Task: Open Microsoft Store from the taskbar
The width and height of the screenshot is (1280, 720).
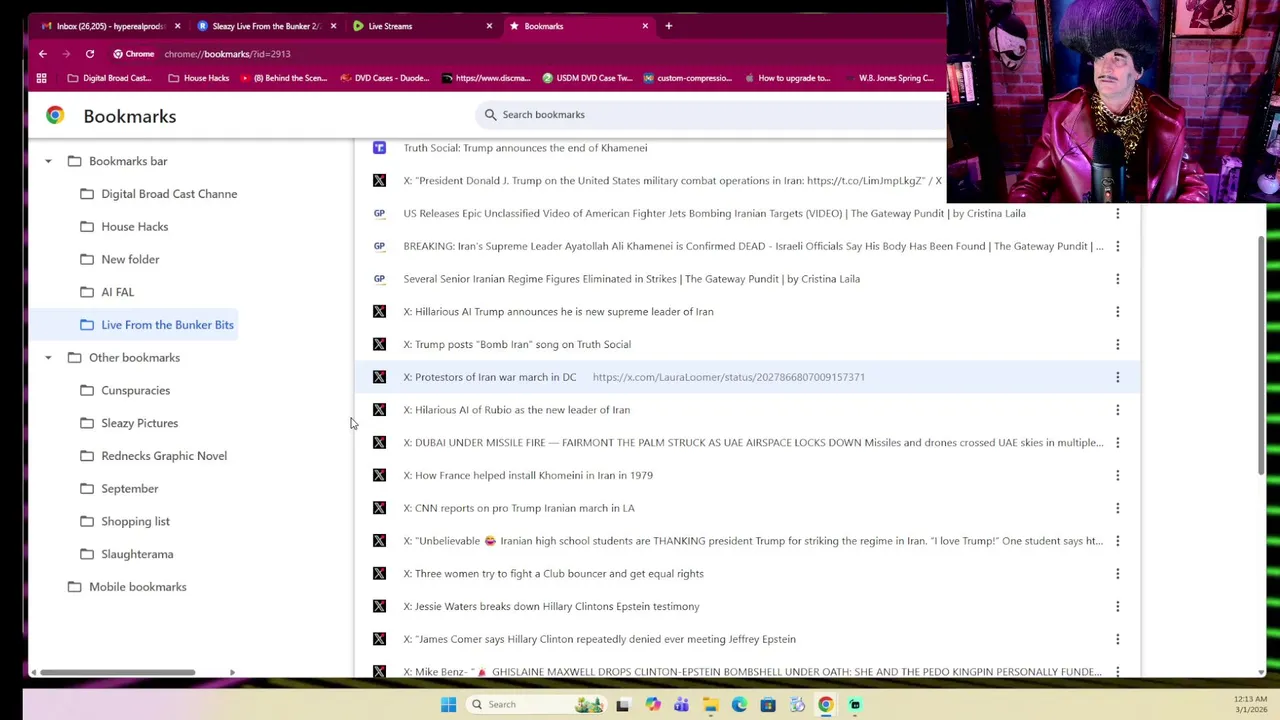Action: point(768,704)
